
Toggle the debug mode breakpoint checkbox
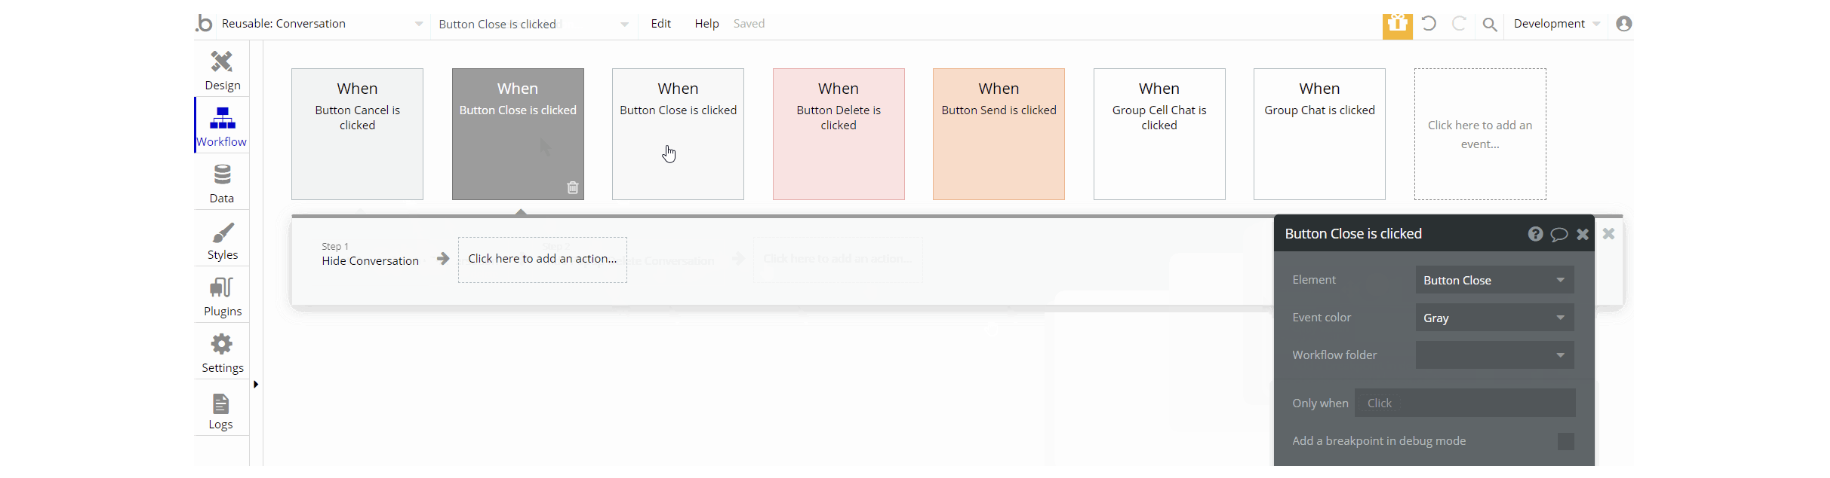point(1565,441)
